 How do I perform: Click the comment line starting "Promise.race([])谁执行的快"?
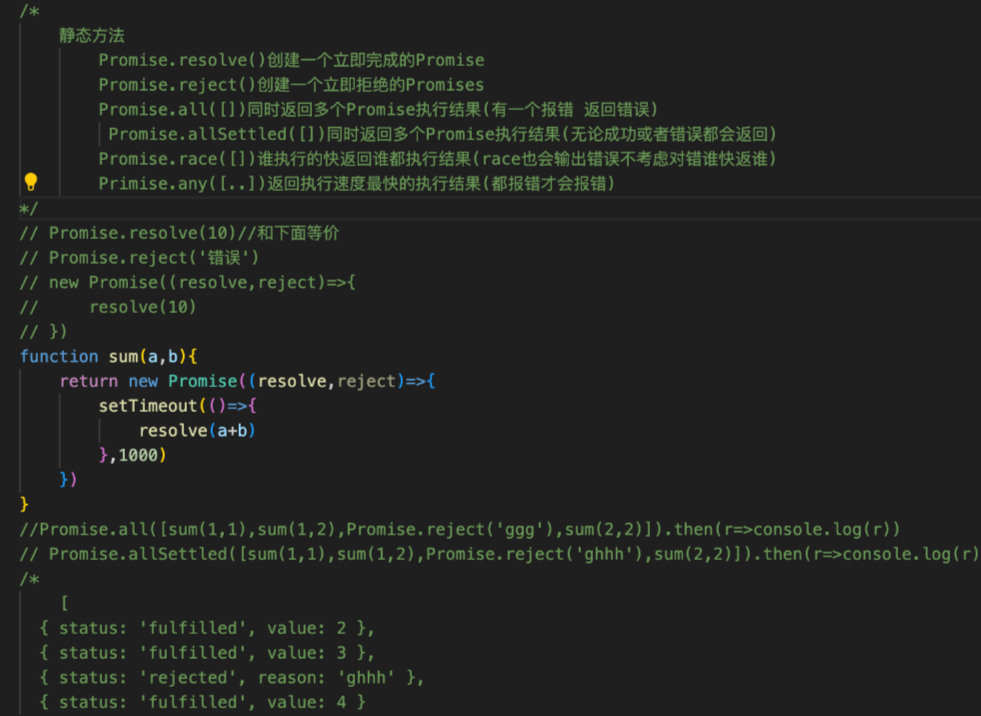437,159
